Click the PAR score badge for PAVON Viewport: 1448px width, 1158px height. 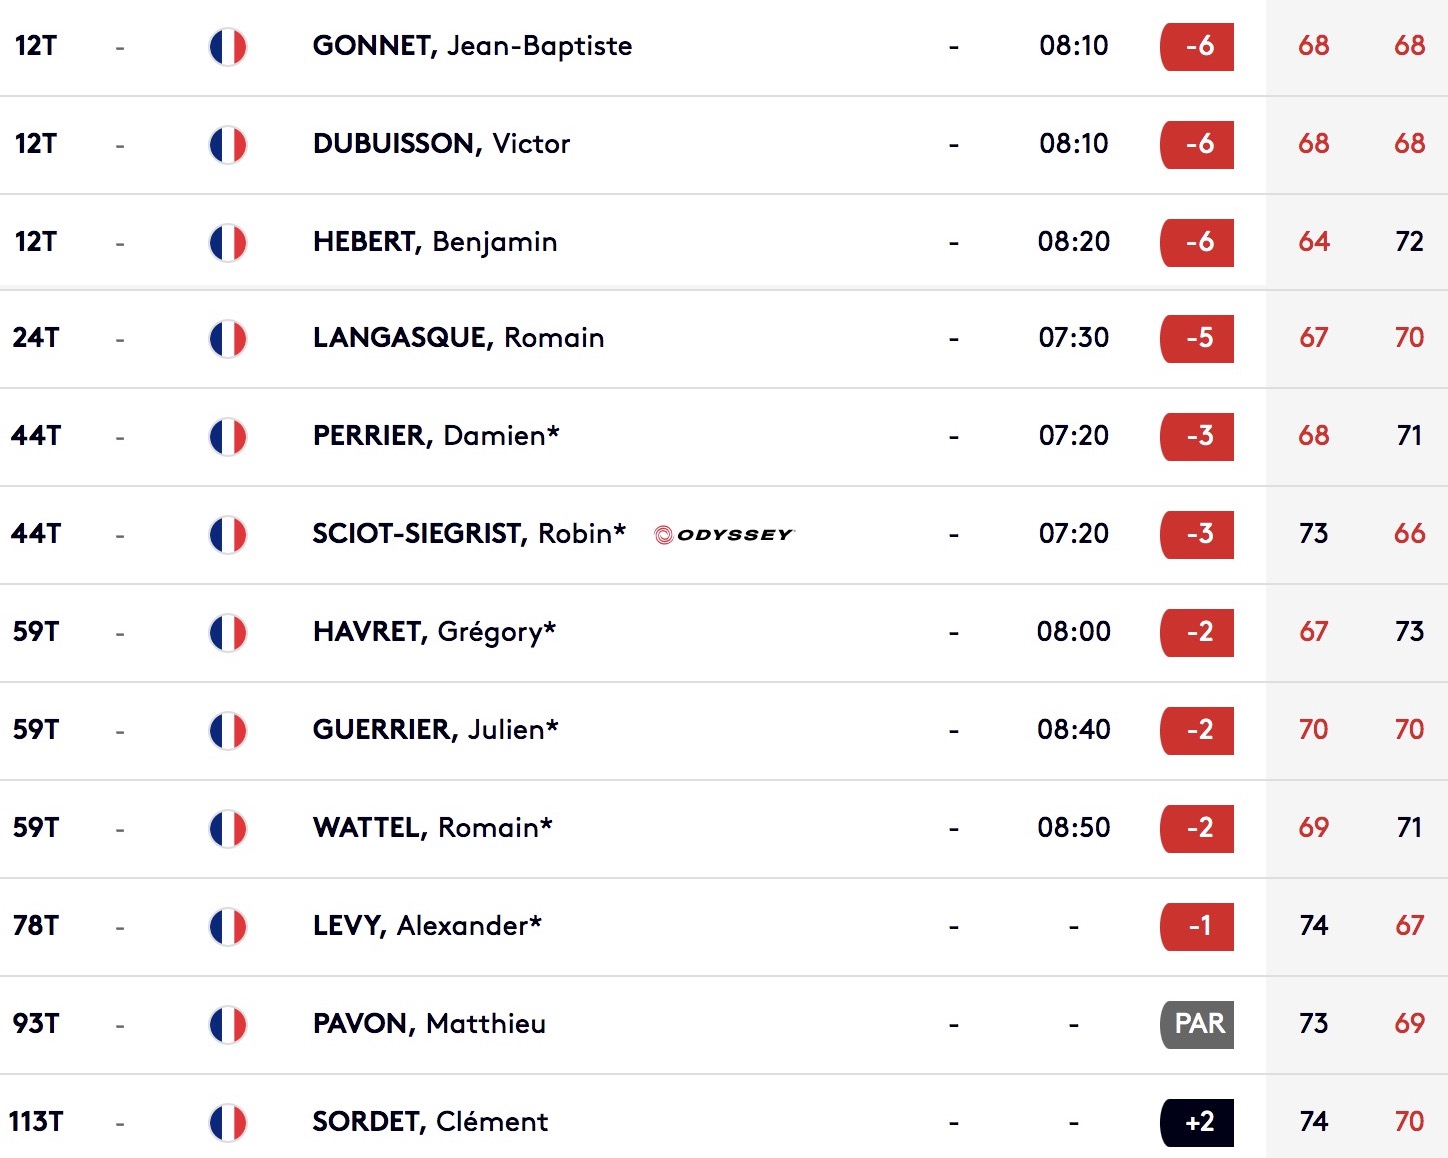[x=1197, y=1024]
